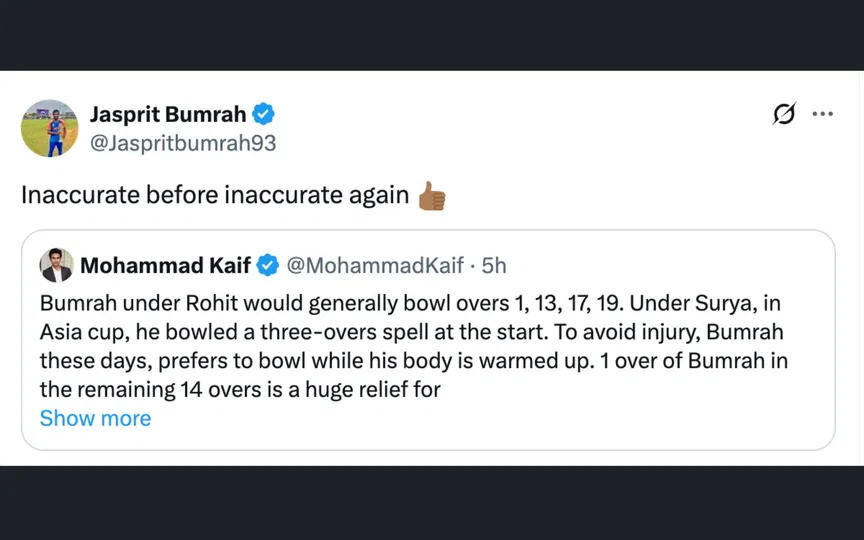Open the 5h timestamp link
864x540 pixels.
point(494,265)
